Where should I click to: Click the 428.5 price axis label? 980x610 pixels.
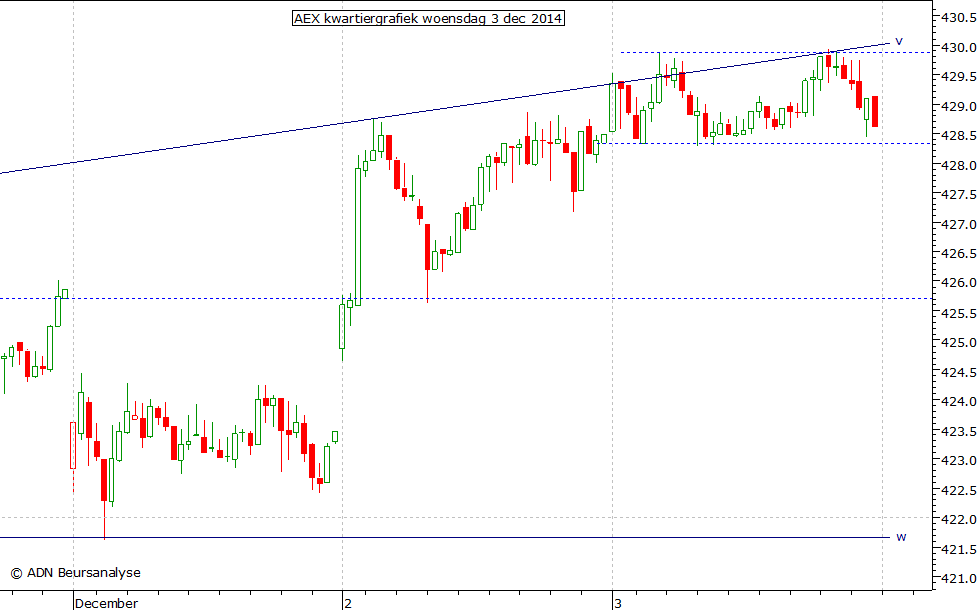click(959, 136)
